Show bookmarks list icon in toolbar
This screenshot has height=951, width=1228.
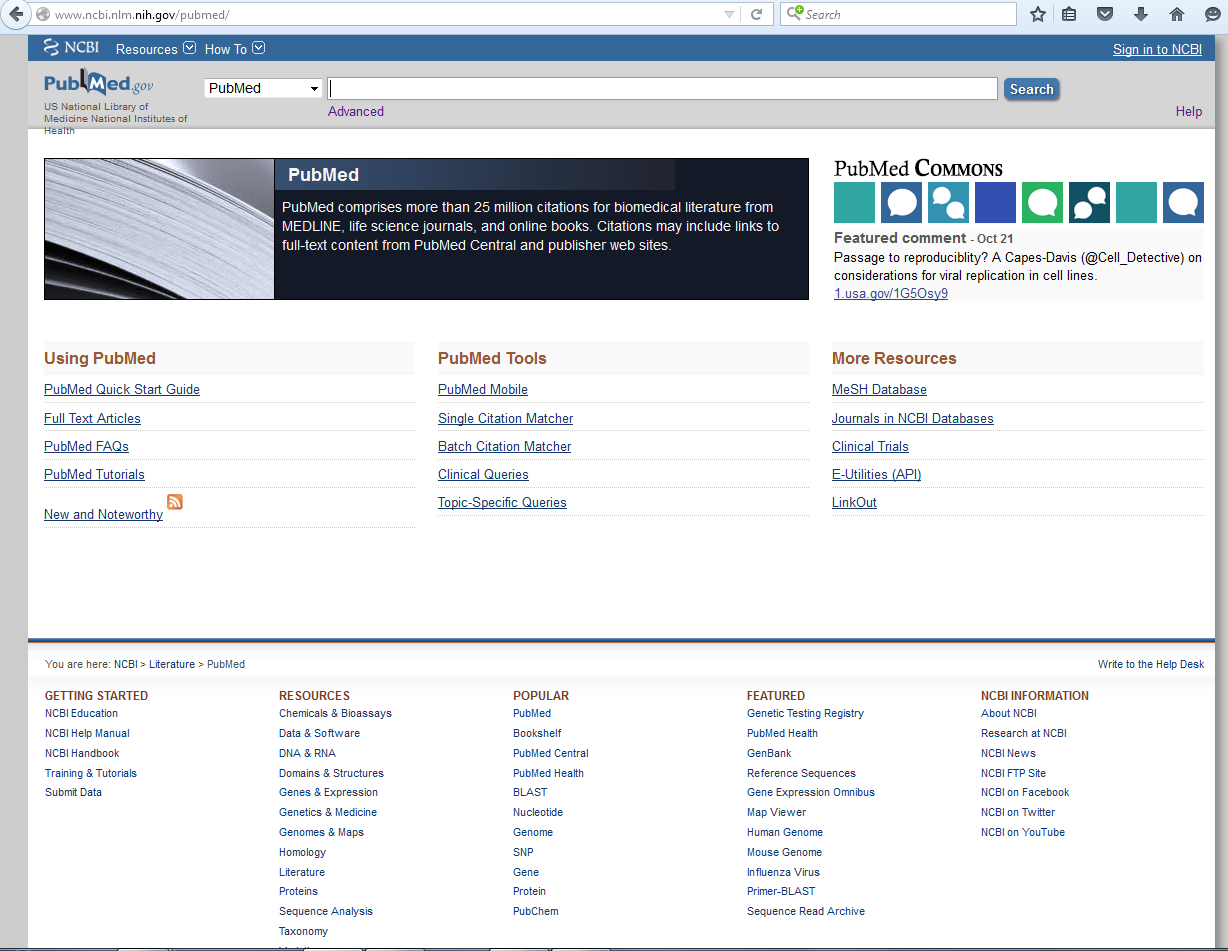(x=1069, y=14)
